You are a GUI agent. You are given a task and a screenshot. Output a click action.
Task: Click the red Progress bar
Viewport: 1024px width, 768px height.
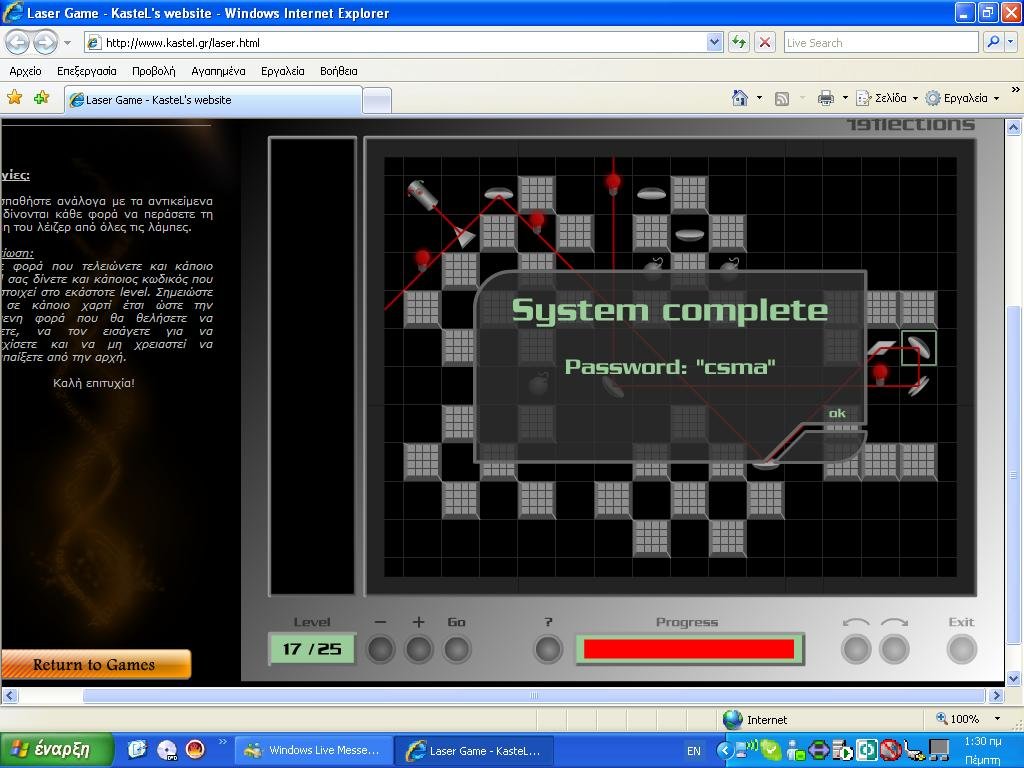coord(688,649)
